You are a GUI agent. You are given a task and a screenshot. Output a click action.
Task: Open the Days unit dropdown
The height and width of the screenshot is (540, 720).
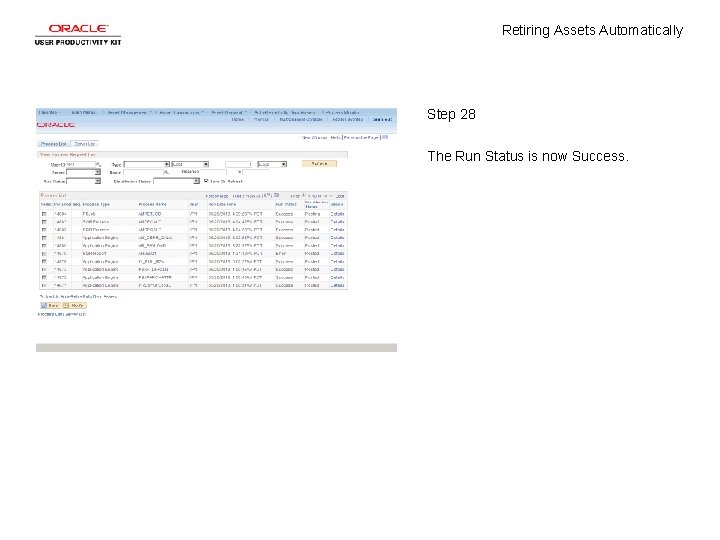click(x=272, y=164)
